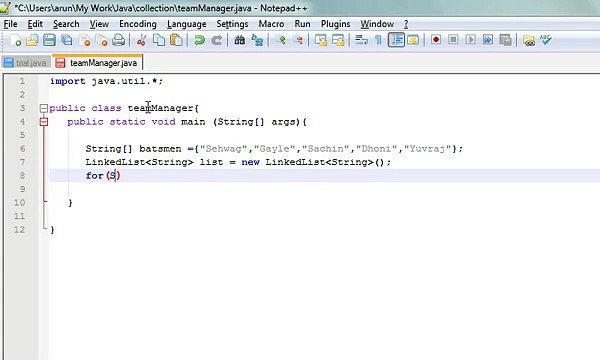The width and height of the screenshot is (600, 360).
Task: Open the Plugins menu
Action: 336,24
